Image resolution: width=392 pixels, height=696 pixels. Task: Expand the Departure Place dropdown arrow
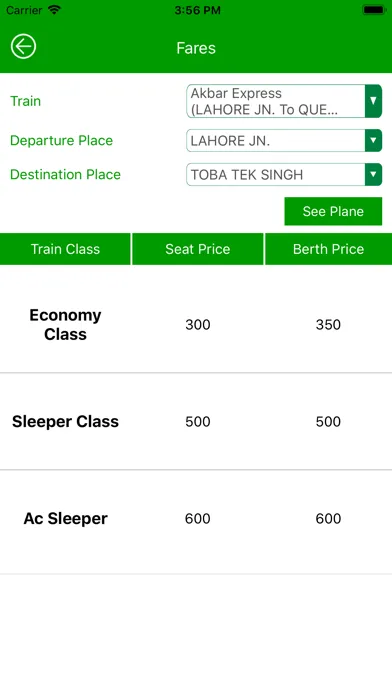pyautogui.click(x=373, y=141)
